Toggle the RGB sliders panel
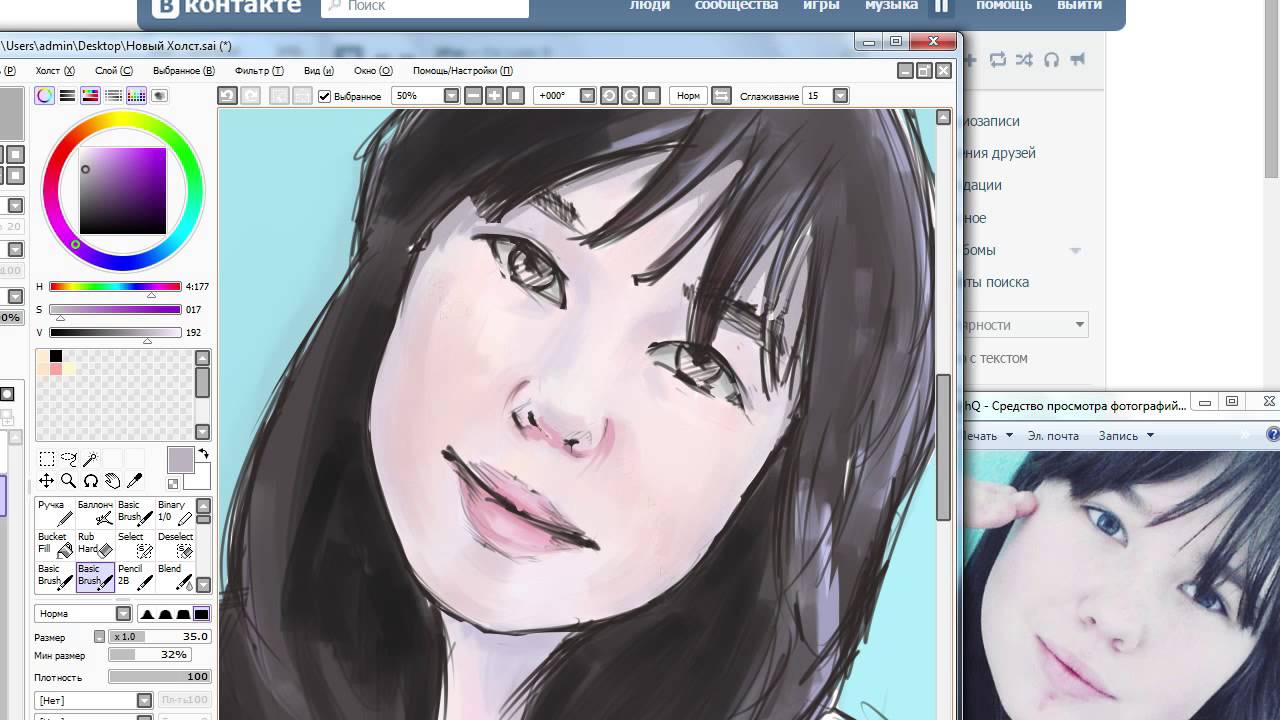 [67, 96]
